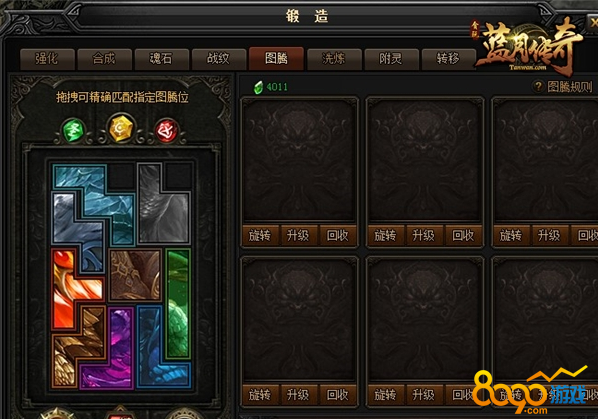598x419 pixels.
Task: Open the 洗炼 tab
Action: pos(333,59)
